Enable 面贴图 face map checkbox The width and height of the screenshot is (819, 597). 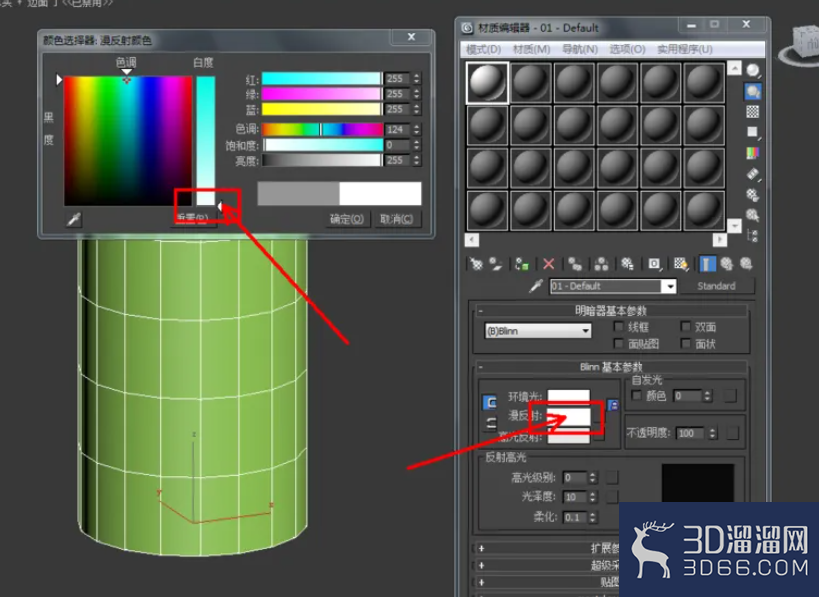618,343
